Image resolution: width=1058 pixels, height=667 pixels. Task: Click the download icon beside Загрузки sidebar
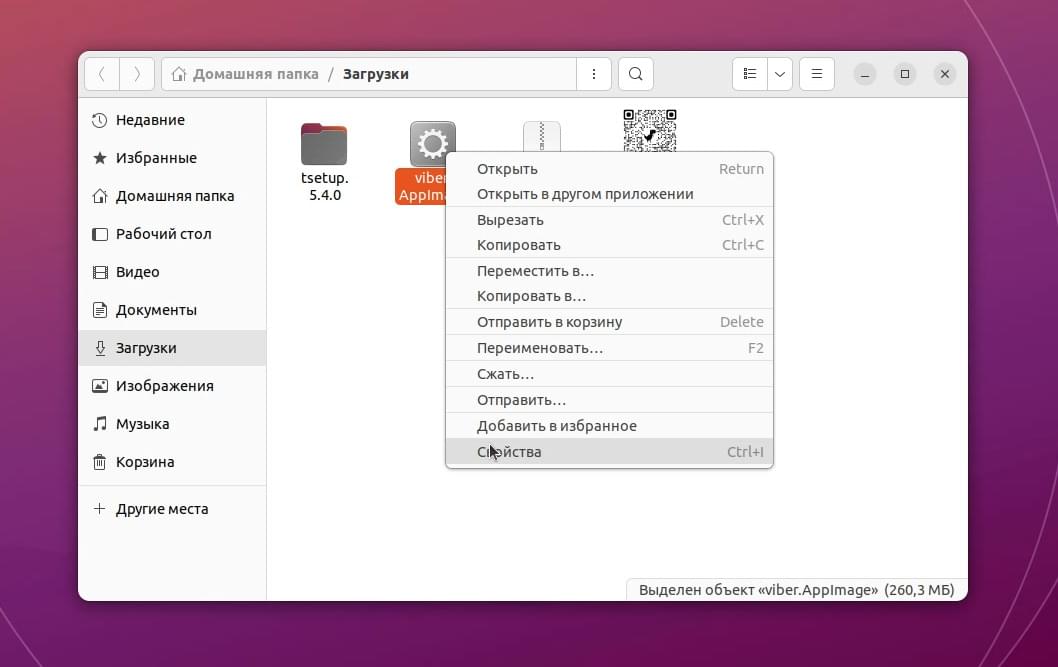pos(100,348)
